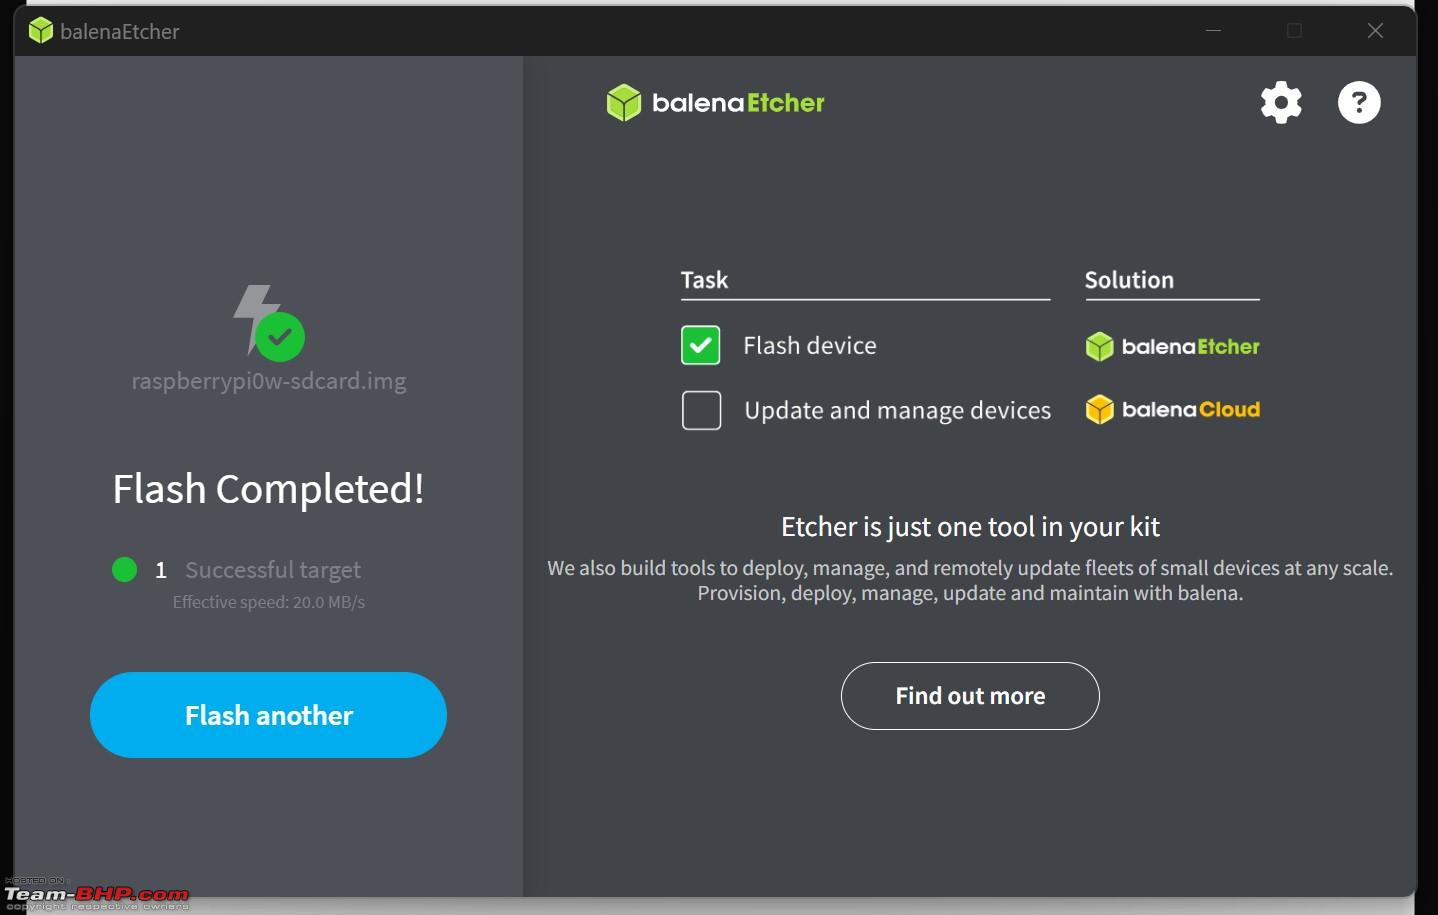
Task: Click the Flash device label
Action: [810, 346]
